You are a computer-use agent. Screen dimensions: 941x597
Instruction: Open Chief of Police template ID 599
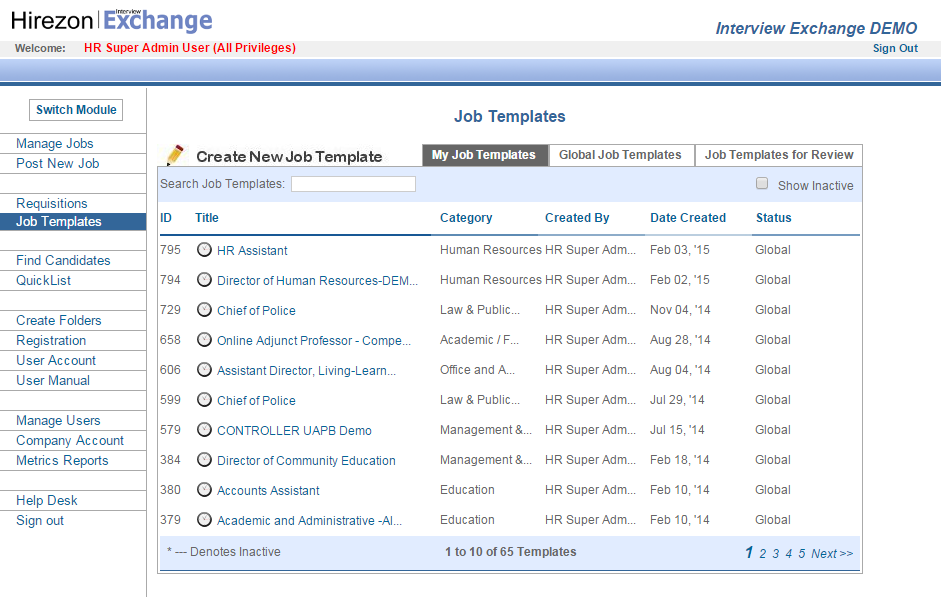256,401
